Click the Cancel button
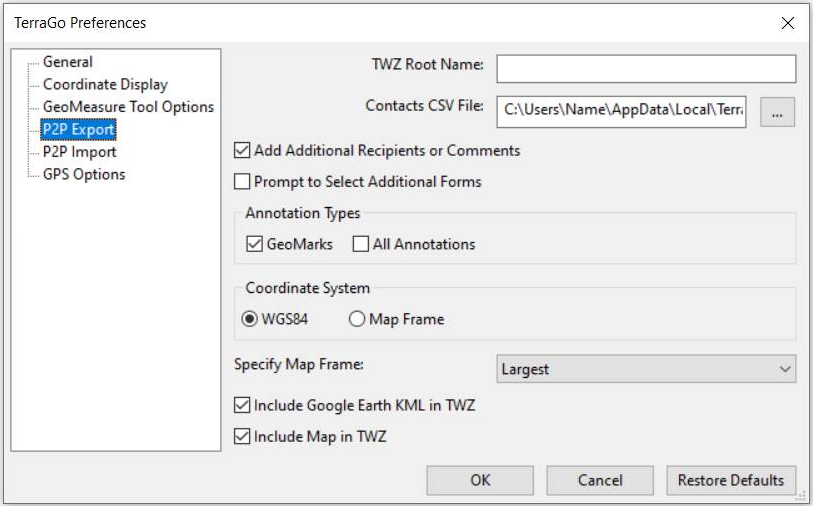The height and width of the screenshot is (506, 813). pyautogui.click(x=600, y=480)
